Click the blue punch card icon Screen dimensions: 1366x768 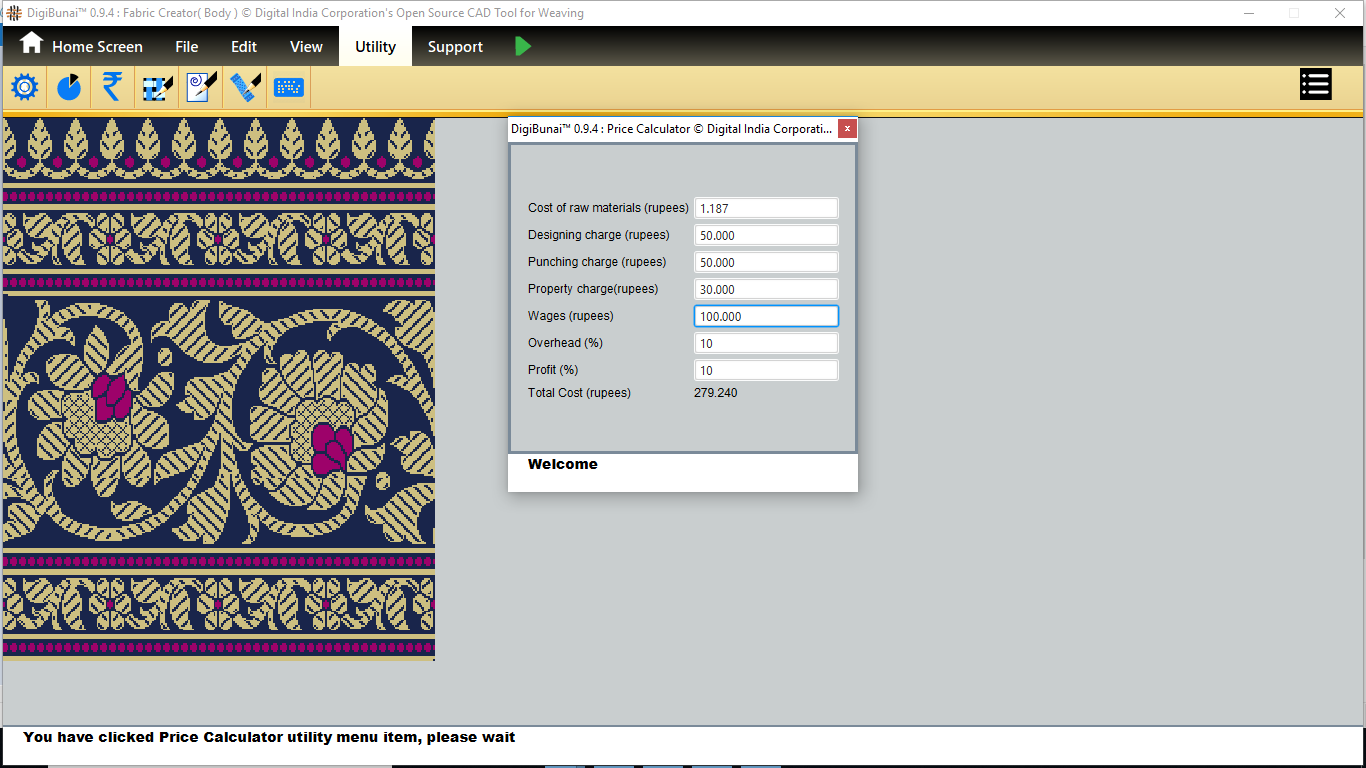coord(289,87)
